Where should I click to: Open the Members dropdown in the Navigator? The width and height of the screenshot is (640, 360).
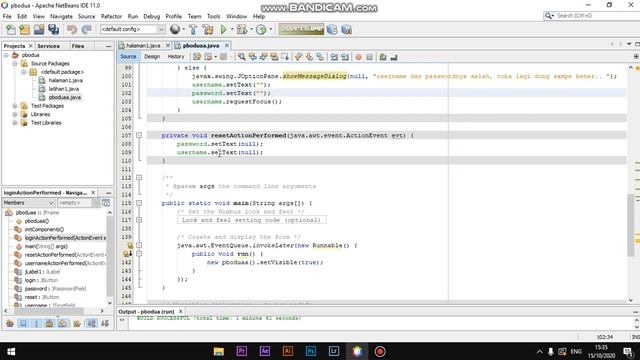[x=29, y=203]
